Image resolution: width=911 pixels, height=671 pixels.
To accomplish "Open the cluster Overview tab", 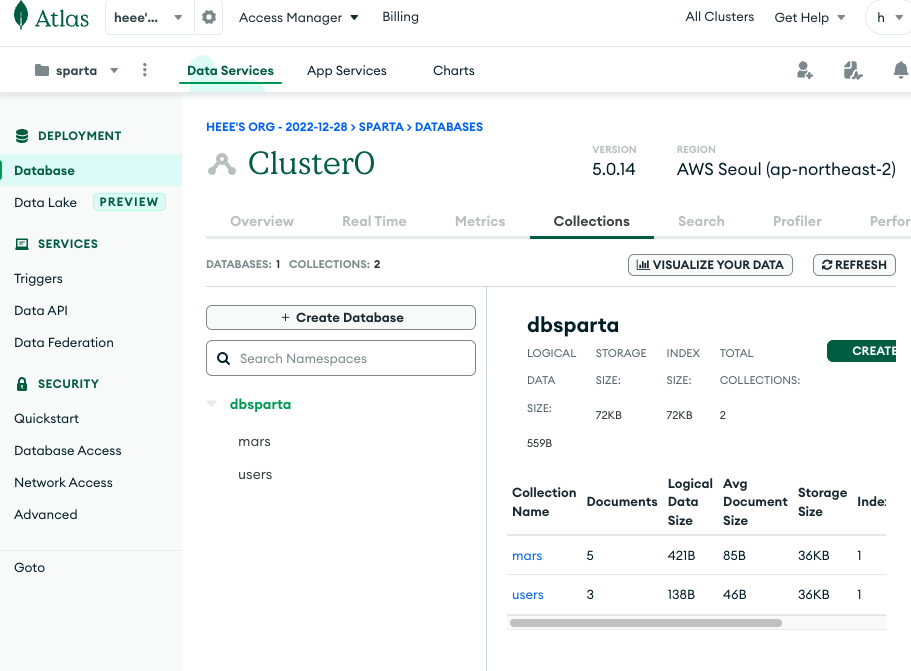I will point(262,221).
